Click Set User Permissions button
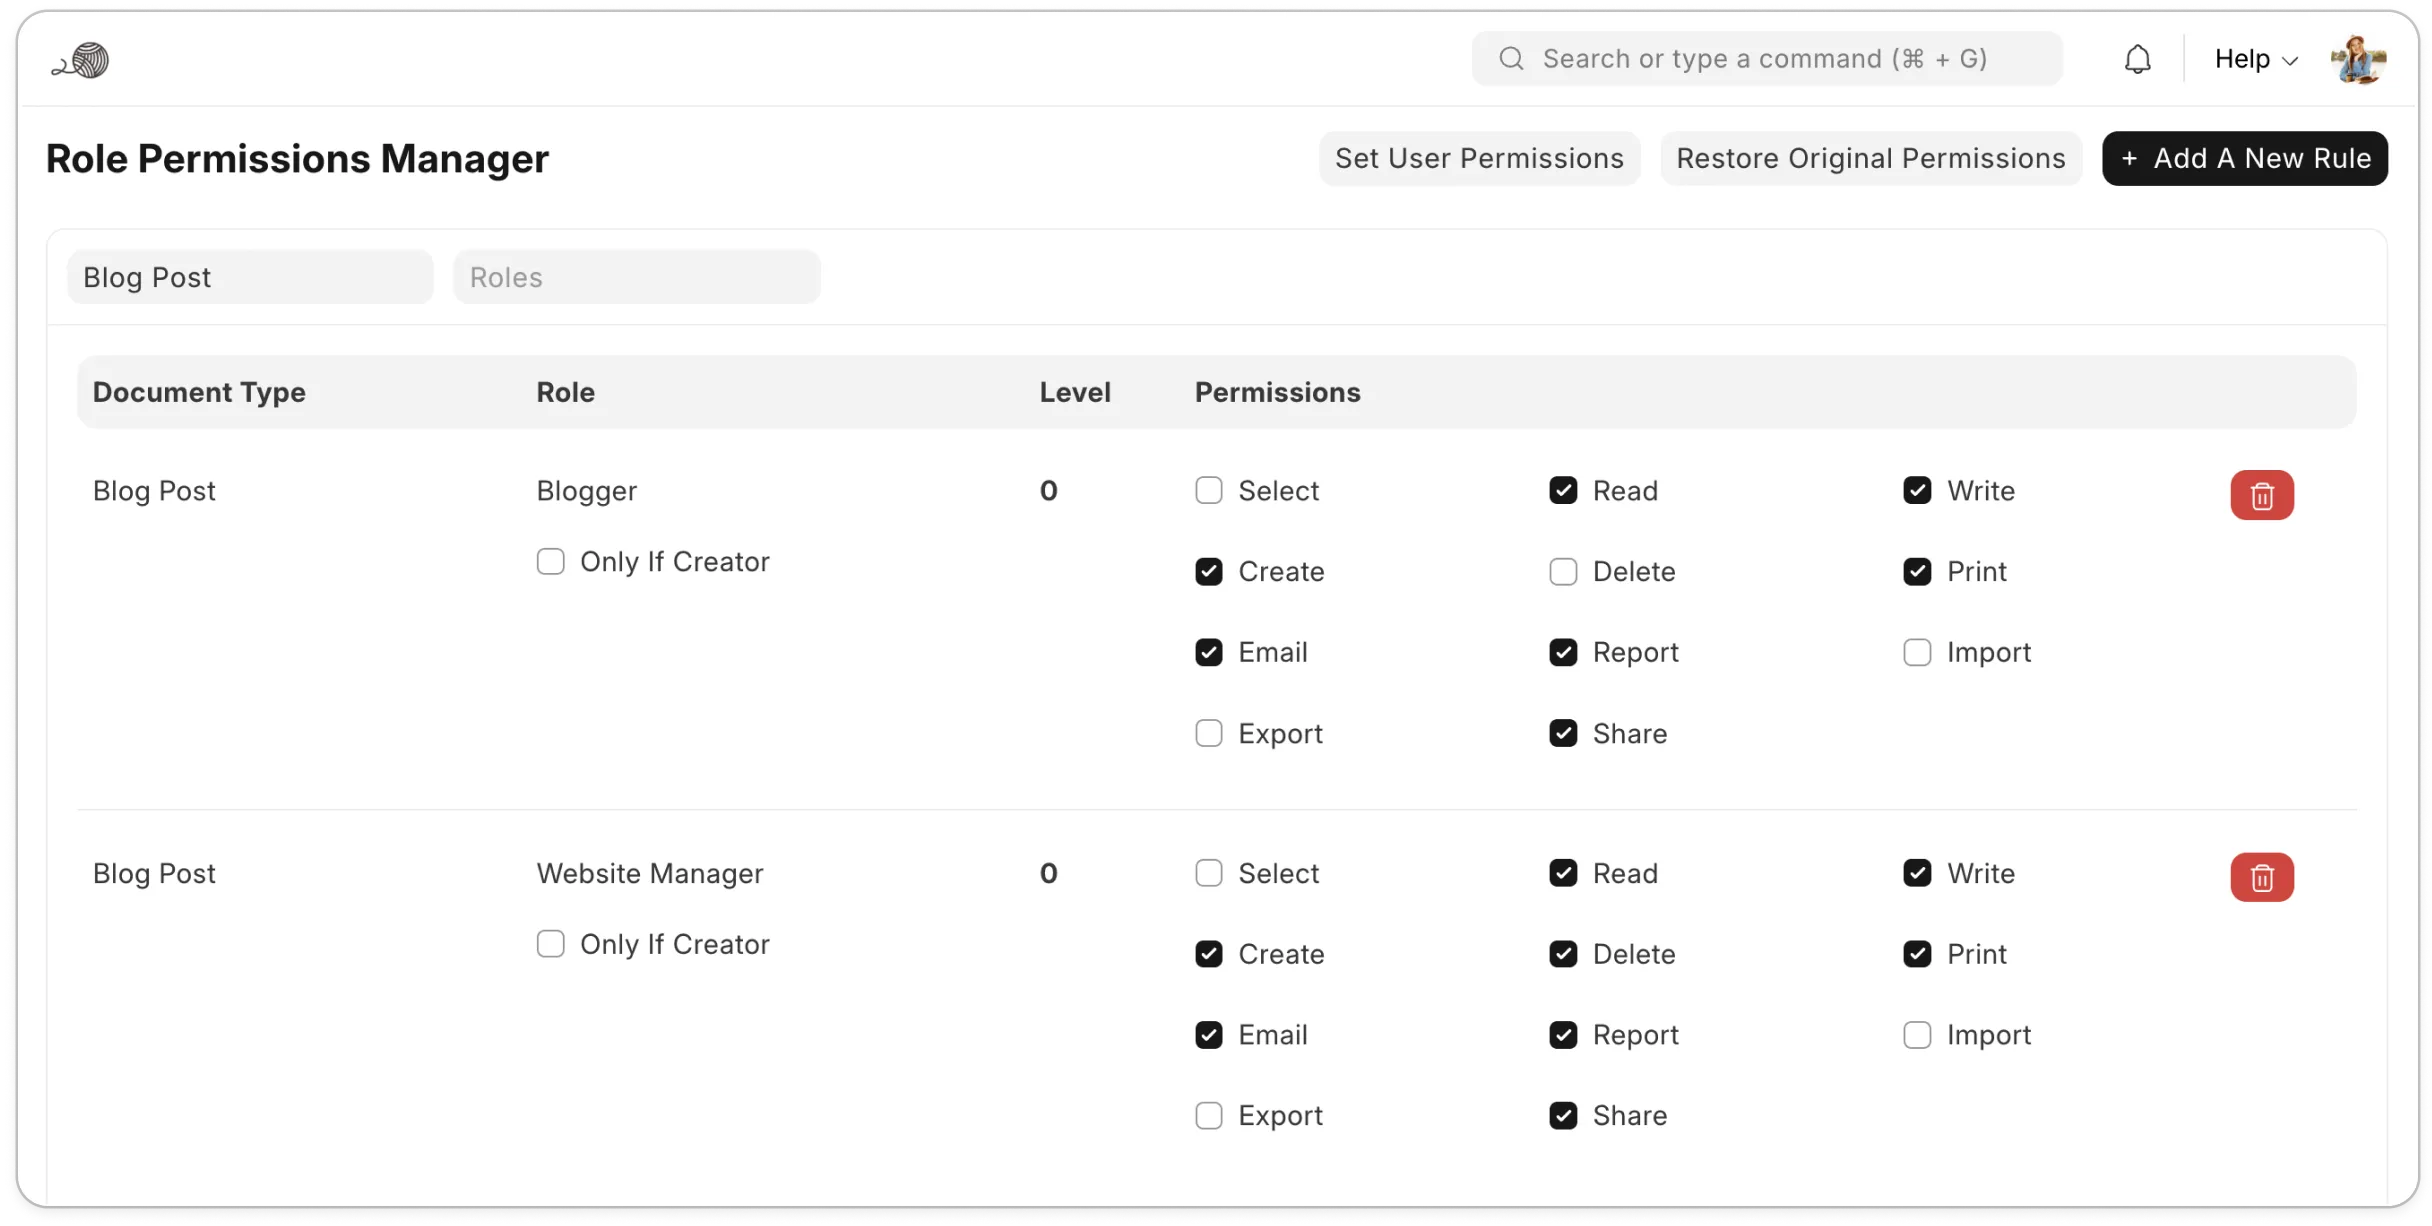 tap(1478, 158)
